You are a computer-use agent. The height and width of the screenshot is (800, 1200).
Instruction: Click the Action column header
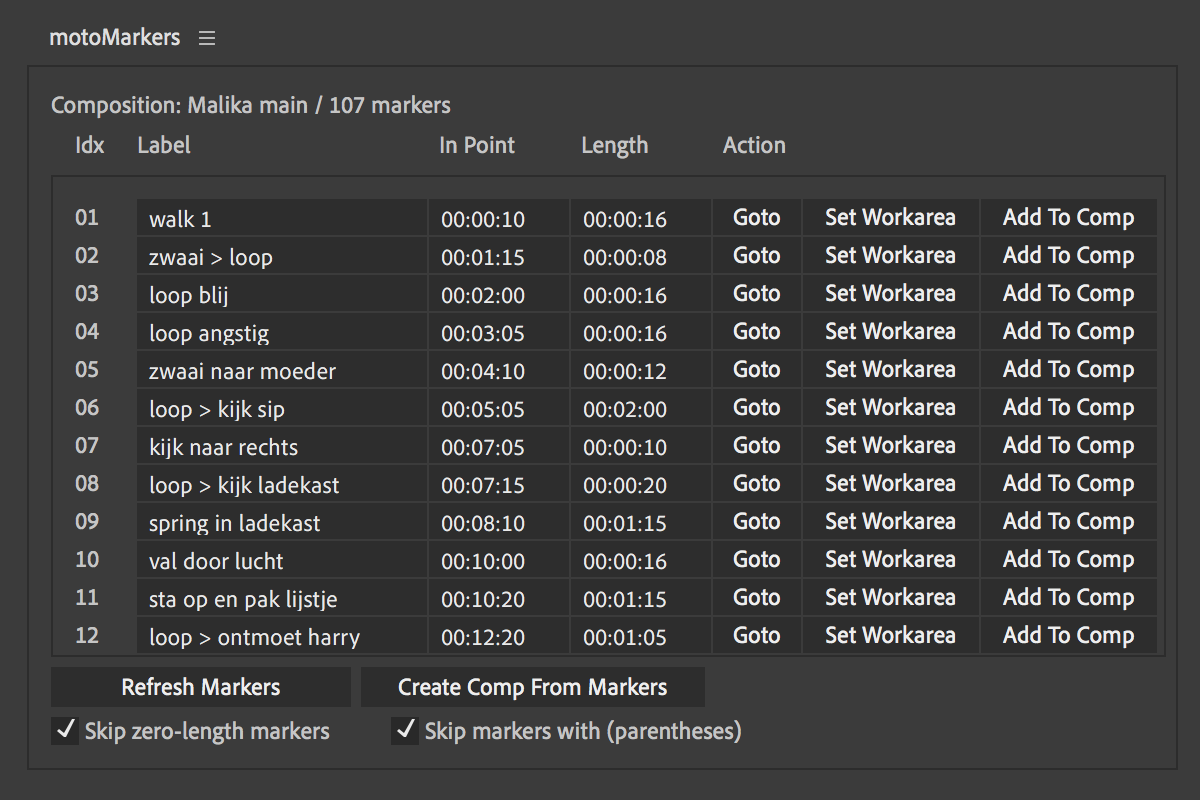pos(754,145)
